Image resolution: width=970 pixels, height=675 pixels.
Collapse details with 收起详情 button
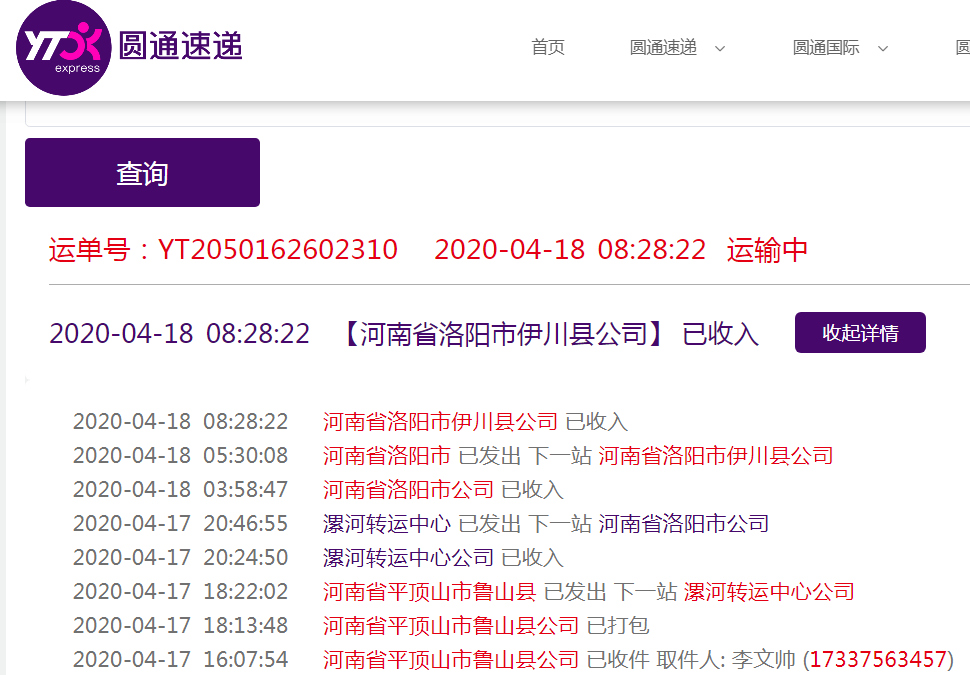point(860,333)
